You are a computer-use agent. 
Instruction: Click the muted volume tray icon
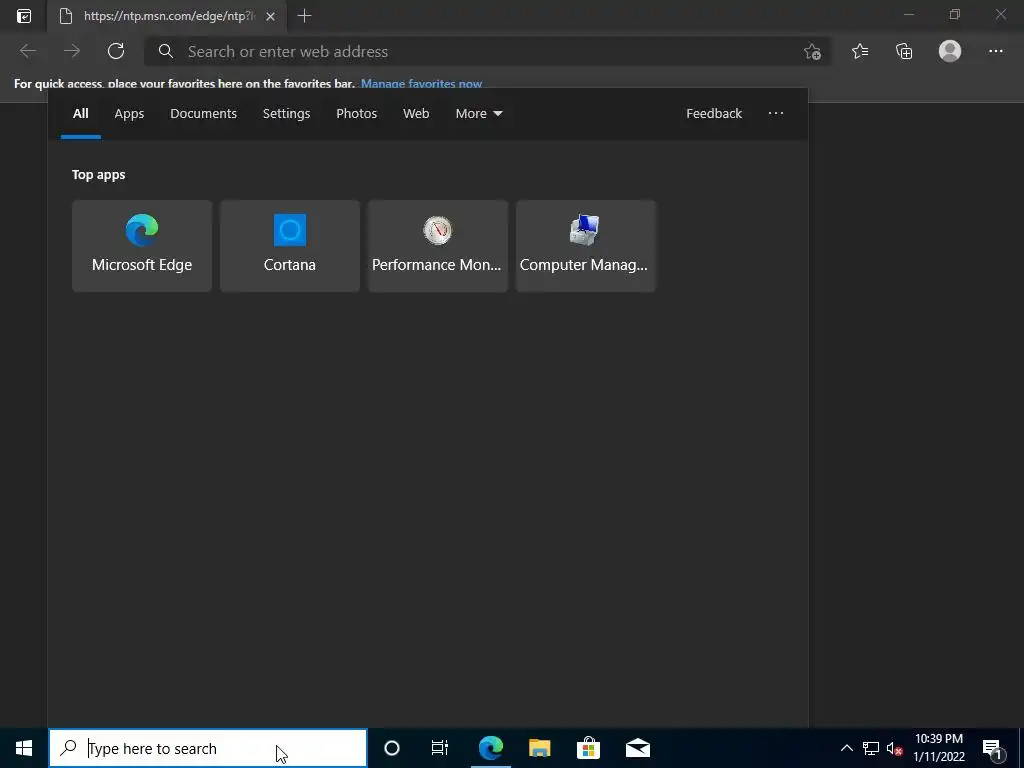point(894,748)
